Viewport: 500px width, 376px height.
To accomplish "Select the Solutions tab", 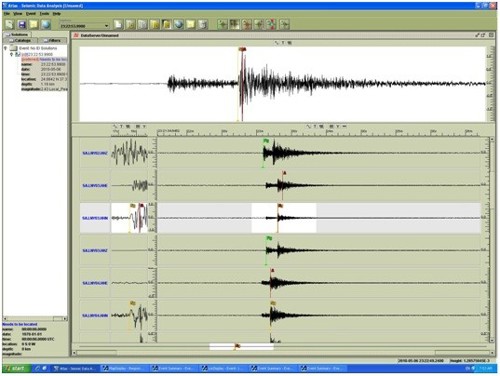I will click(17, 34).
